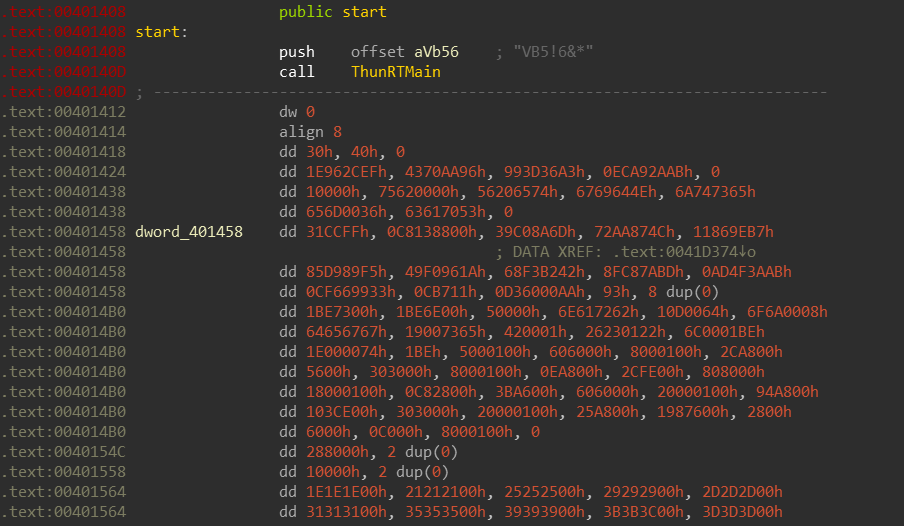
Task: Click address .text:00401564 on last line
Action: [x=63, y=512]
